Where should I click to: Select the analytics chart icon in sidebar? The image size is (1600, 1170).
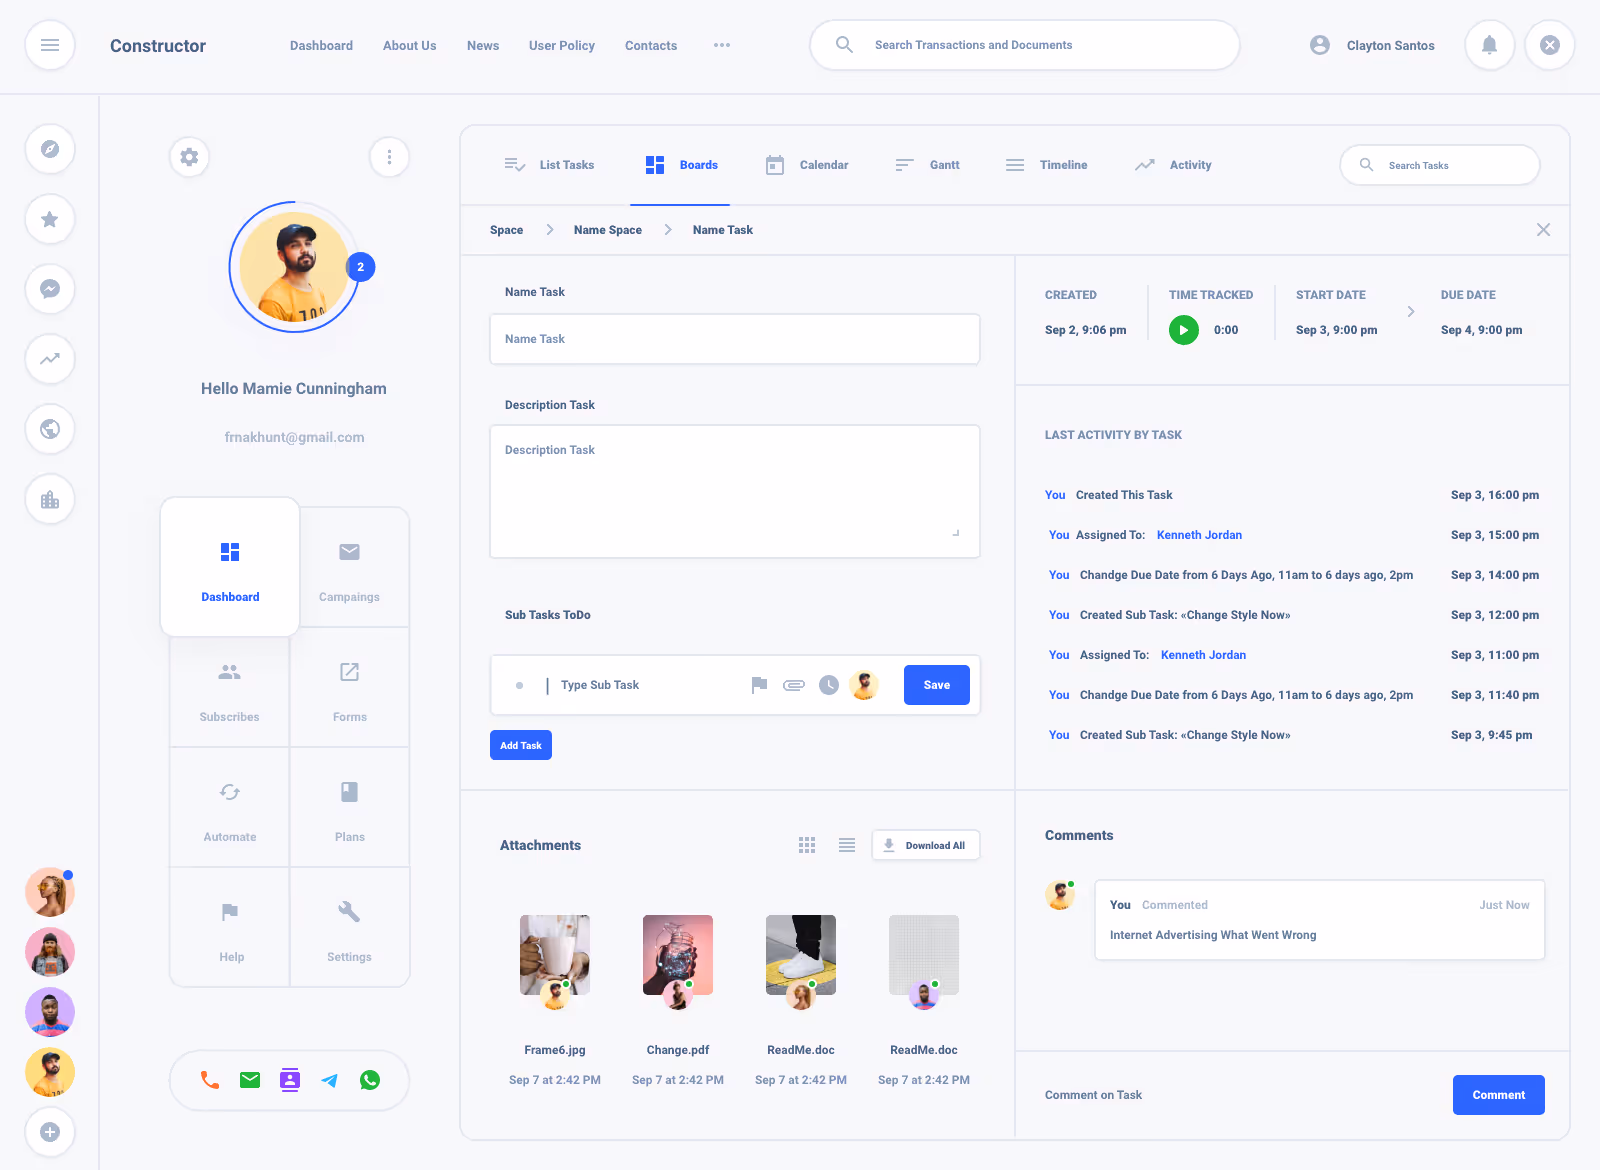49,359
